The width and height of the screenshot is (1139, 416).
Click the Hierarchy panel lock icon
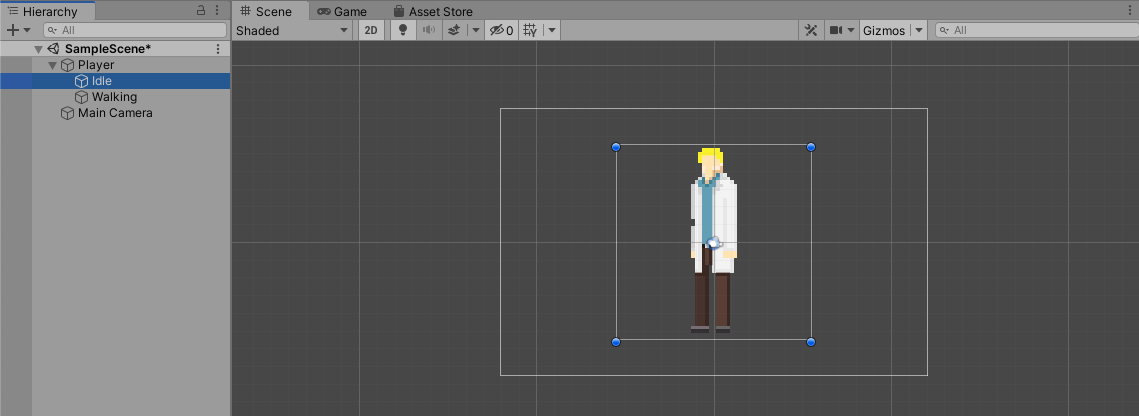[201, 10]
